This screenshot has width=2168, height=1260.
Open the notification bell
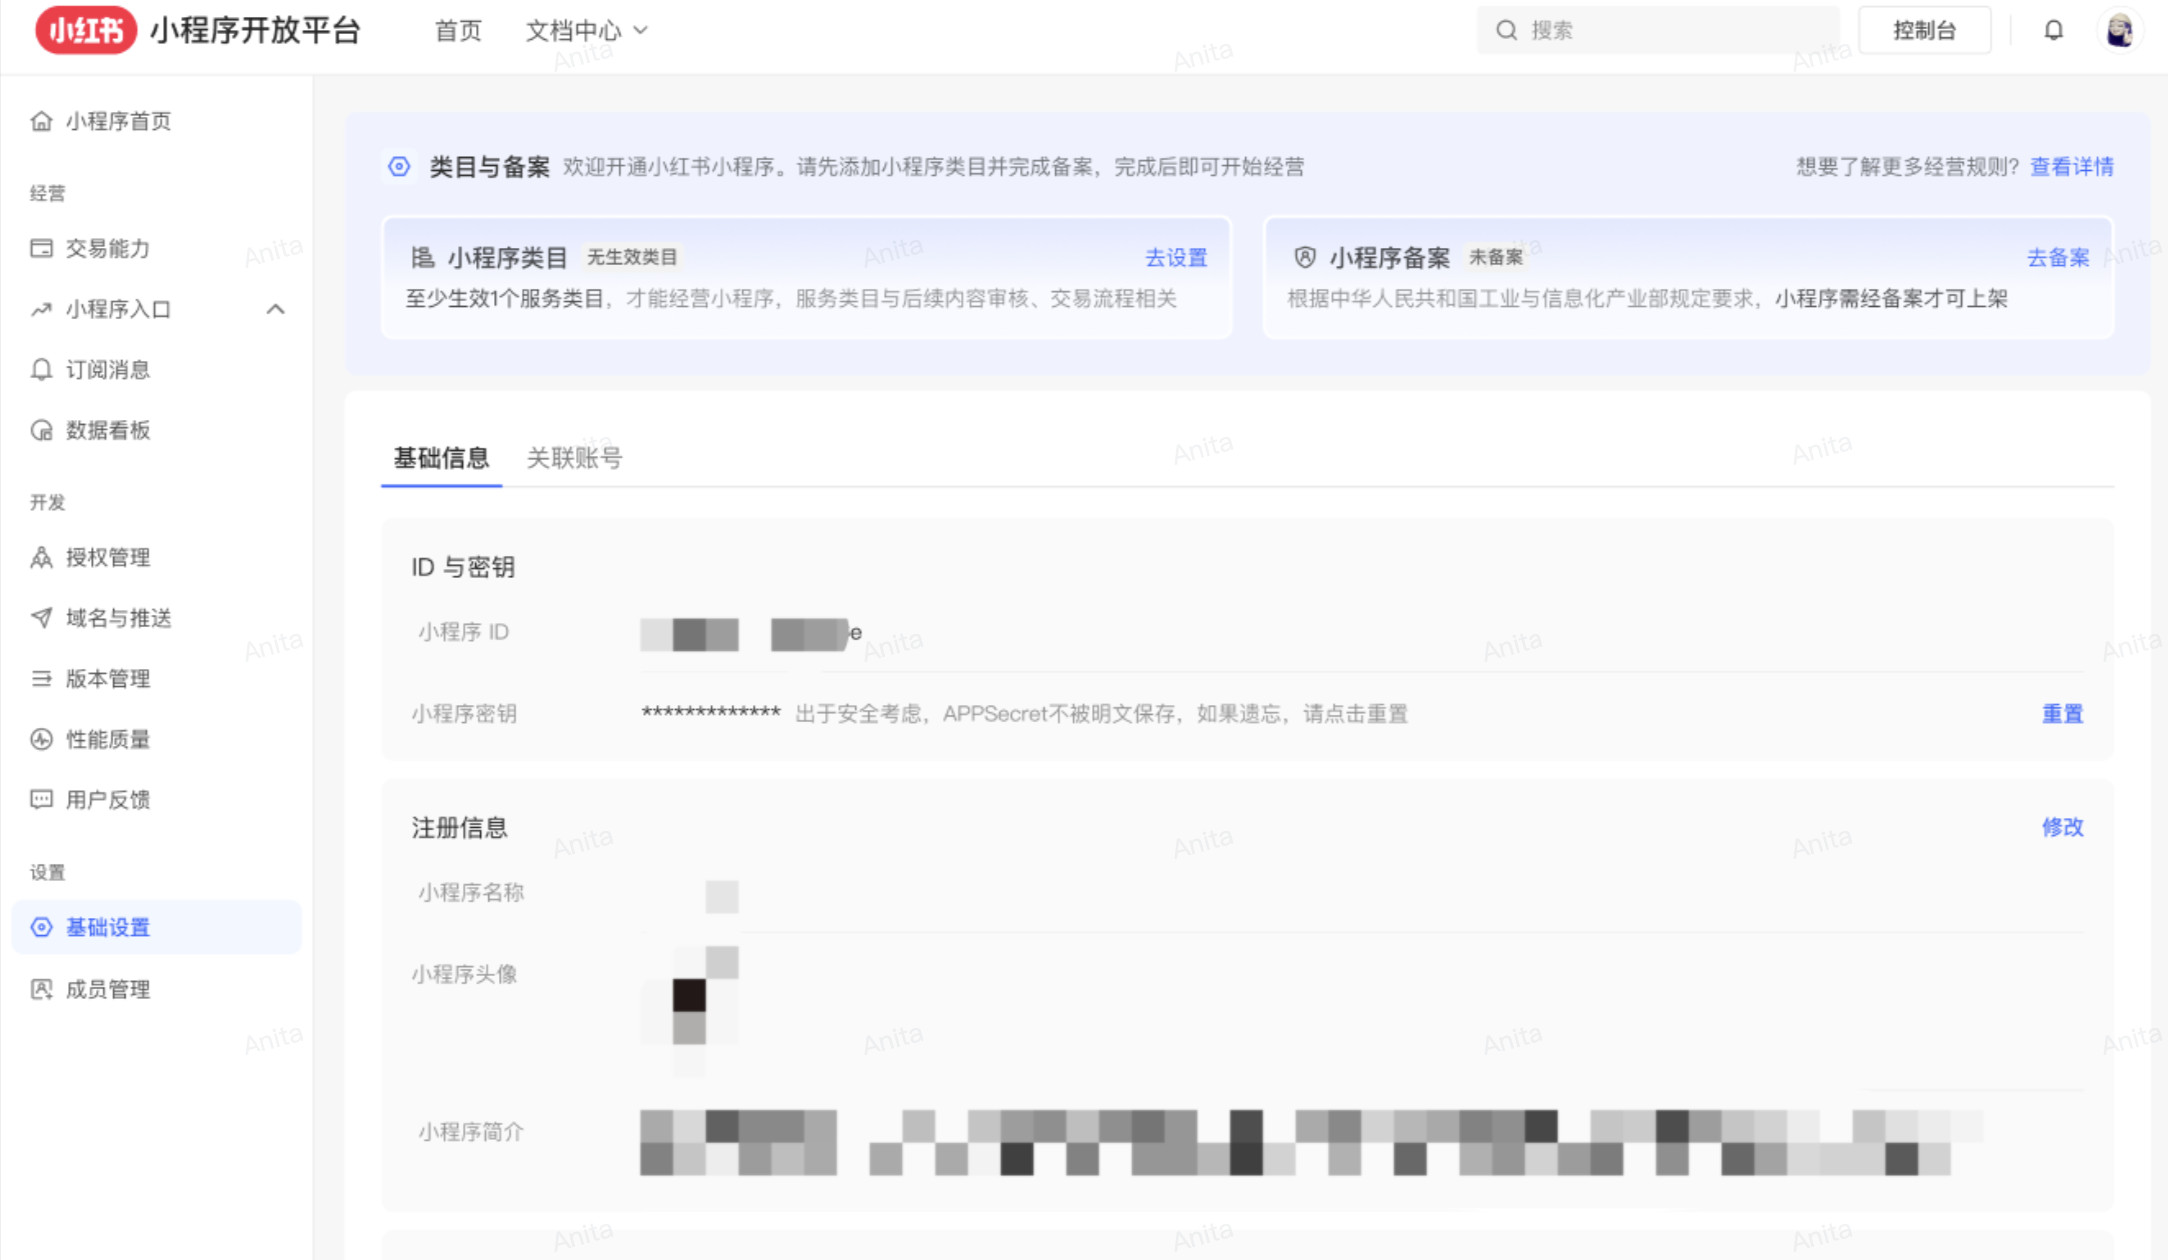pyautogui.click(x=2053, y=30)
